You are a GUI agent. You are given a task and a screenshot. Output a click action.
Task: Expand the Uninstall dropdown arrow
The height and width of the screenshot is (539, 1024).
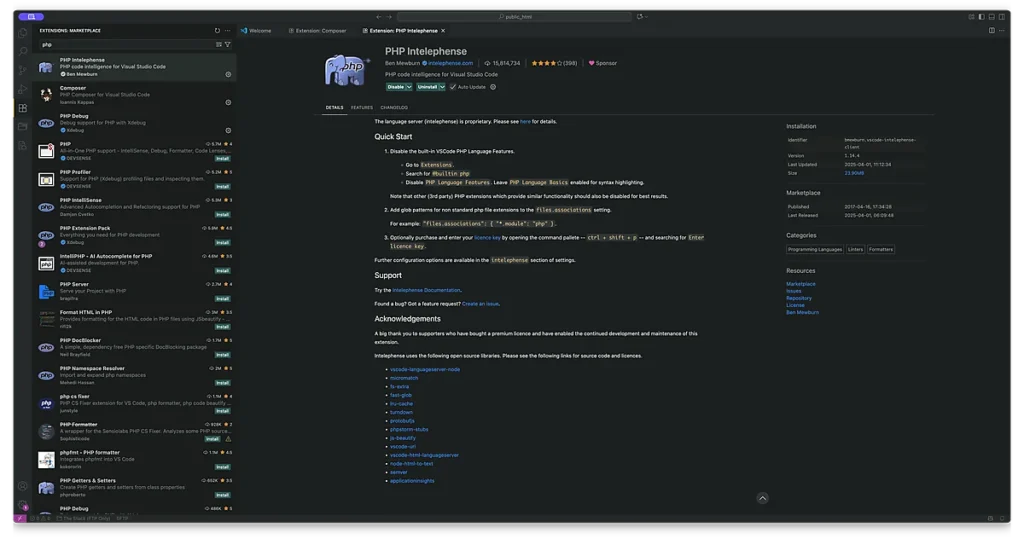pyautogui.click(x=442, y=87)
